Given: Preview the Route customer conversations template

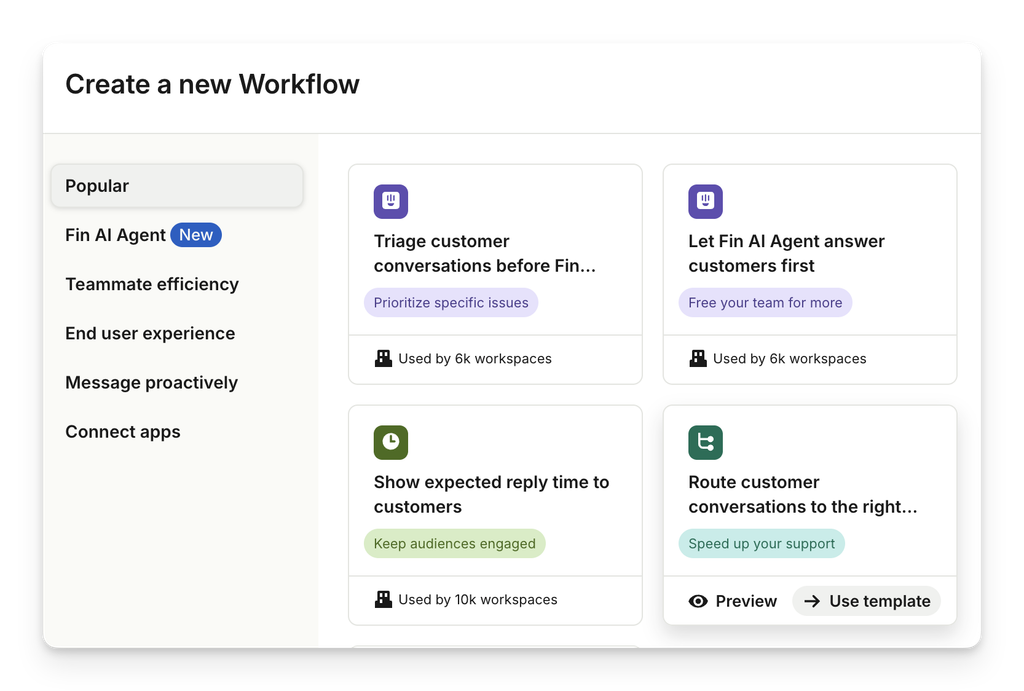Looking at the screenshot, I should (x=733, y=601).
